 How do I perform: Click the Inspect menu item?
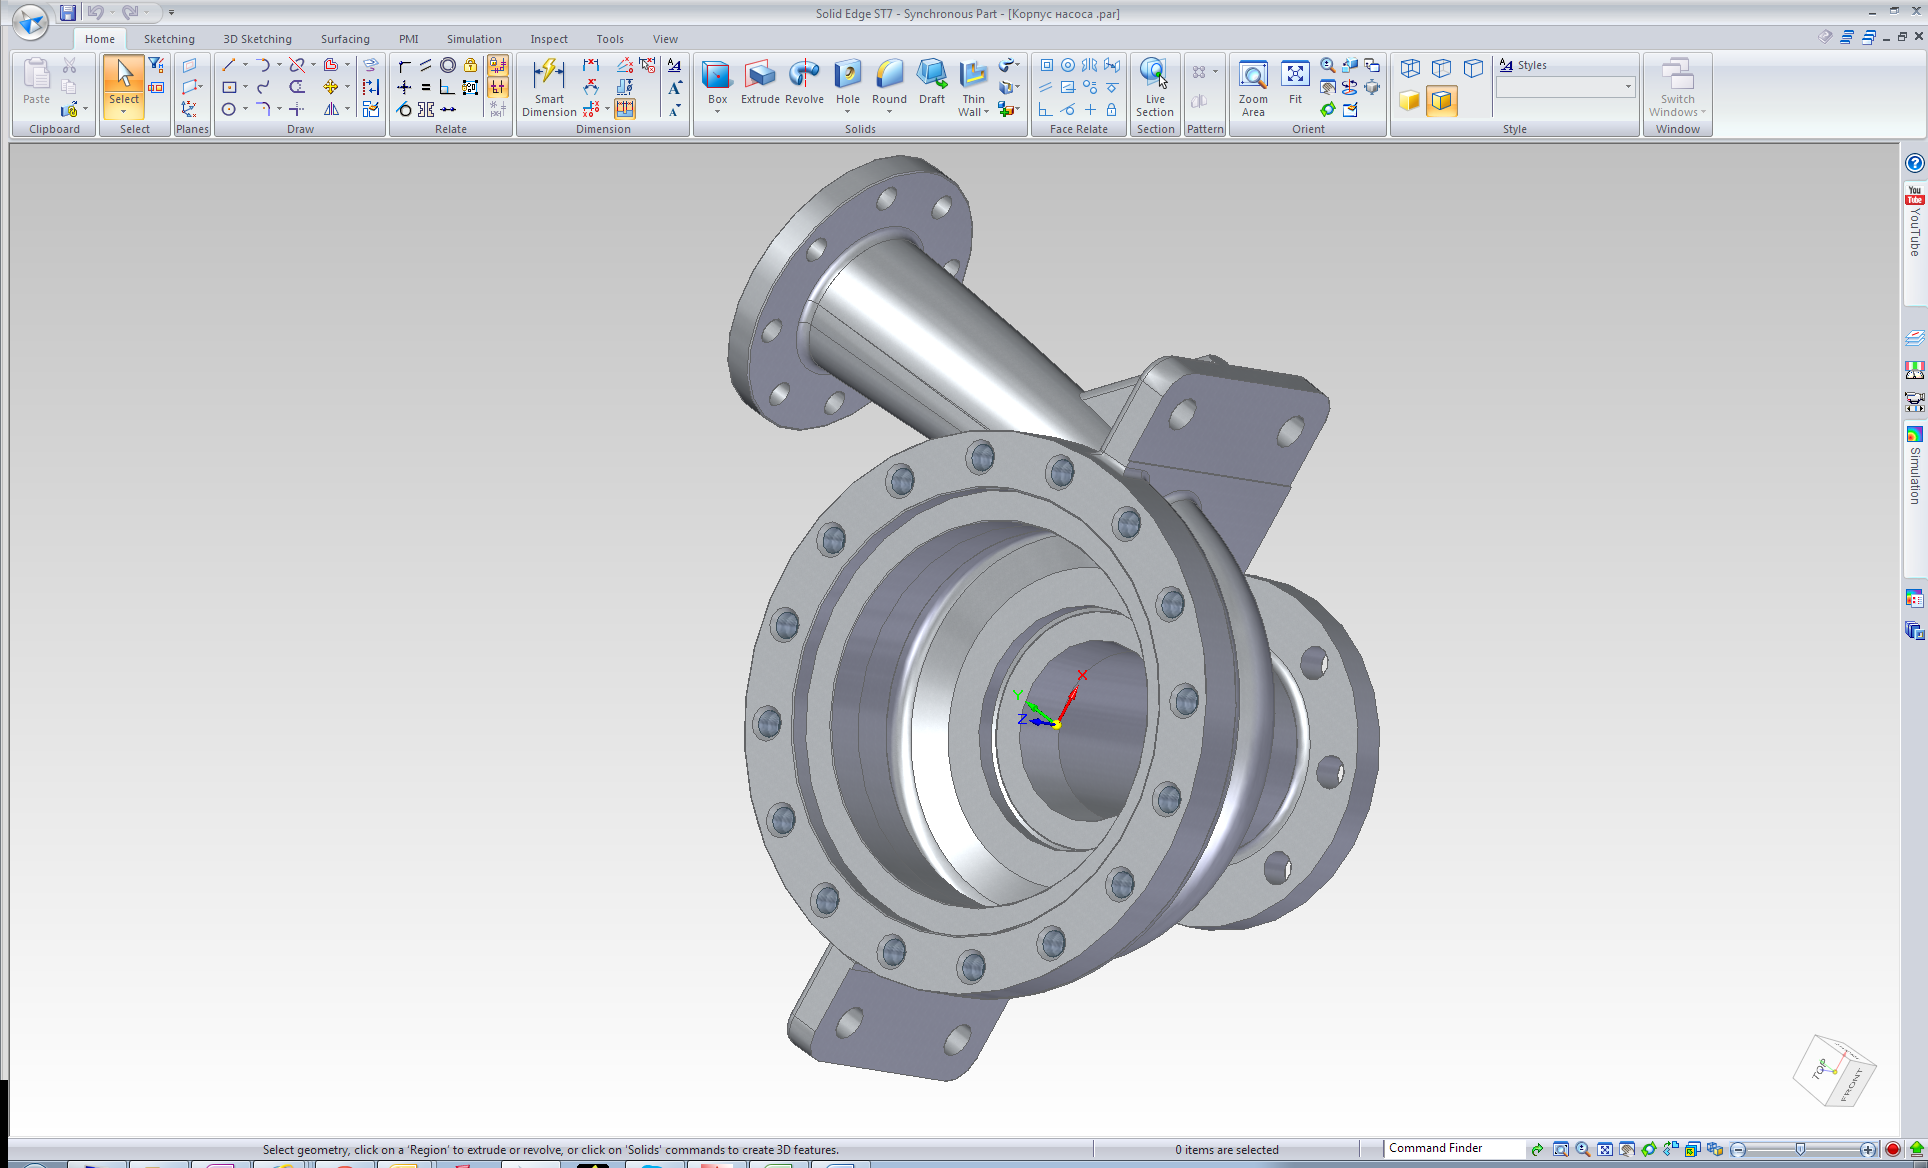tap(547, 37)
